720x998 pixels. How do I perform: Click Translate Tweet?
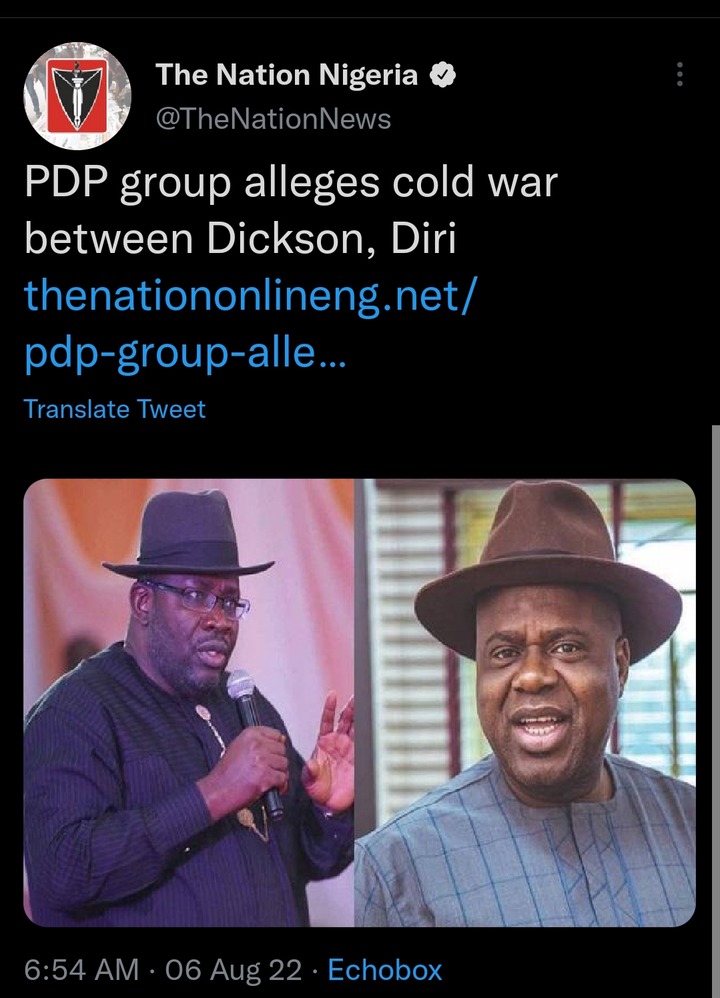[x=115, y=409]
